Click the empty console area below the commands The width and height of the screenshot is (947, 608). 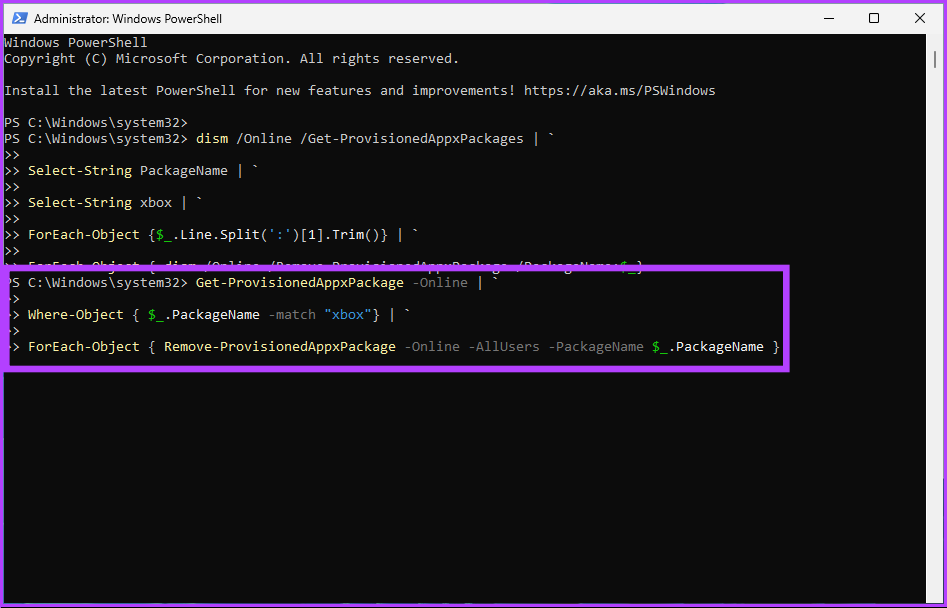coord(450,480)
